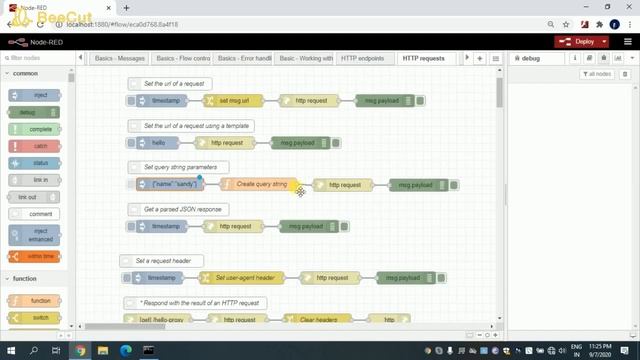Clear debug messages with trash icon

[625, 74]
